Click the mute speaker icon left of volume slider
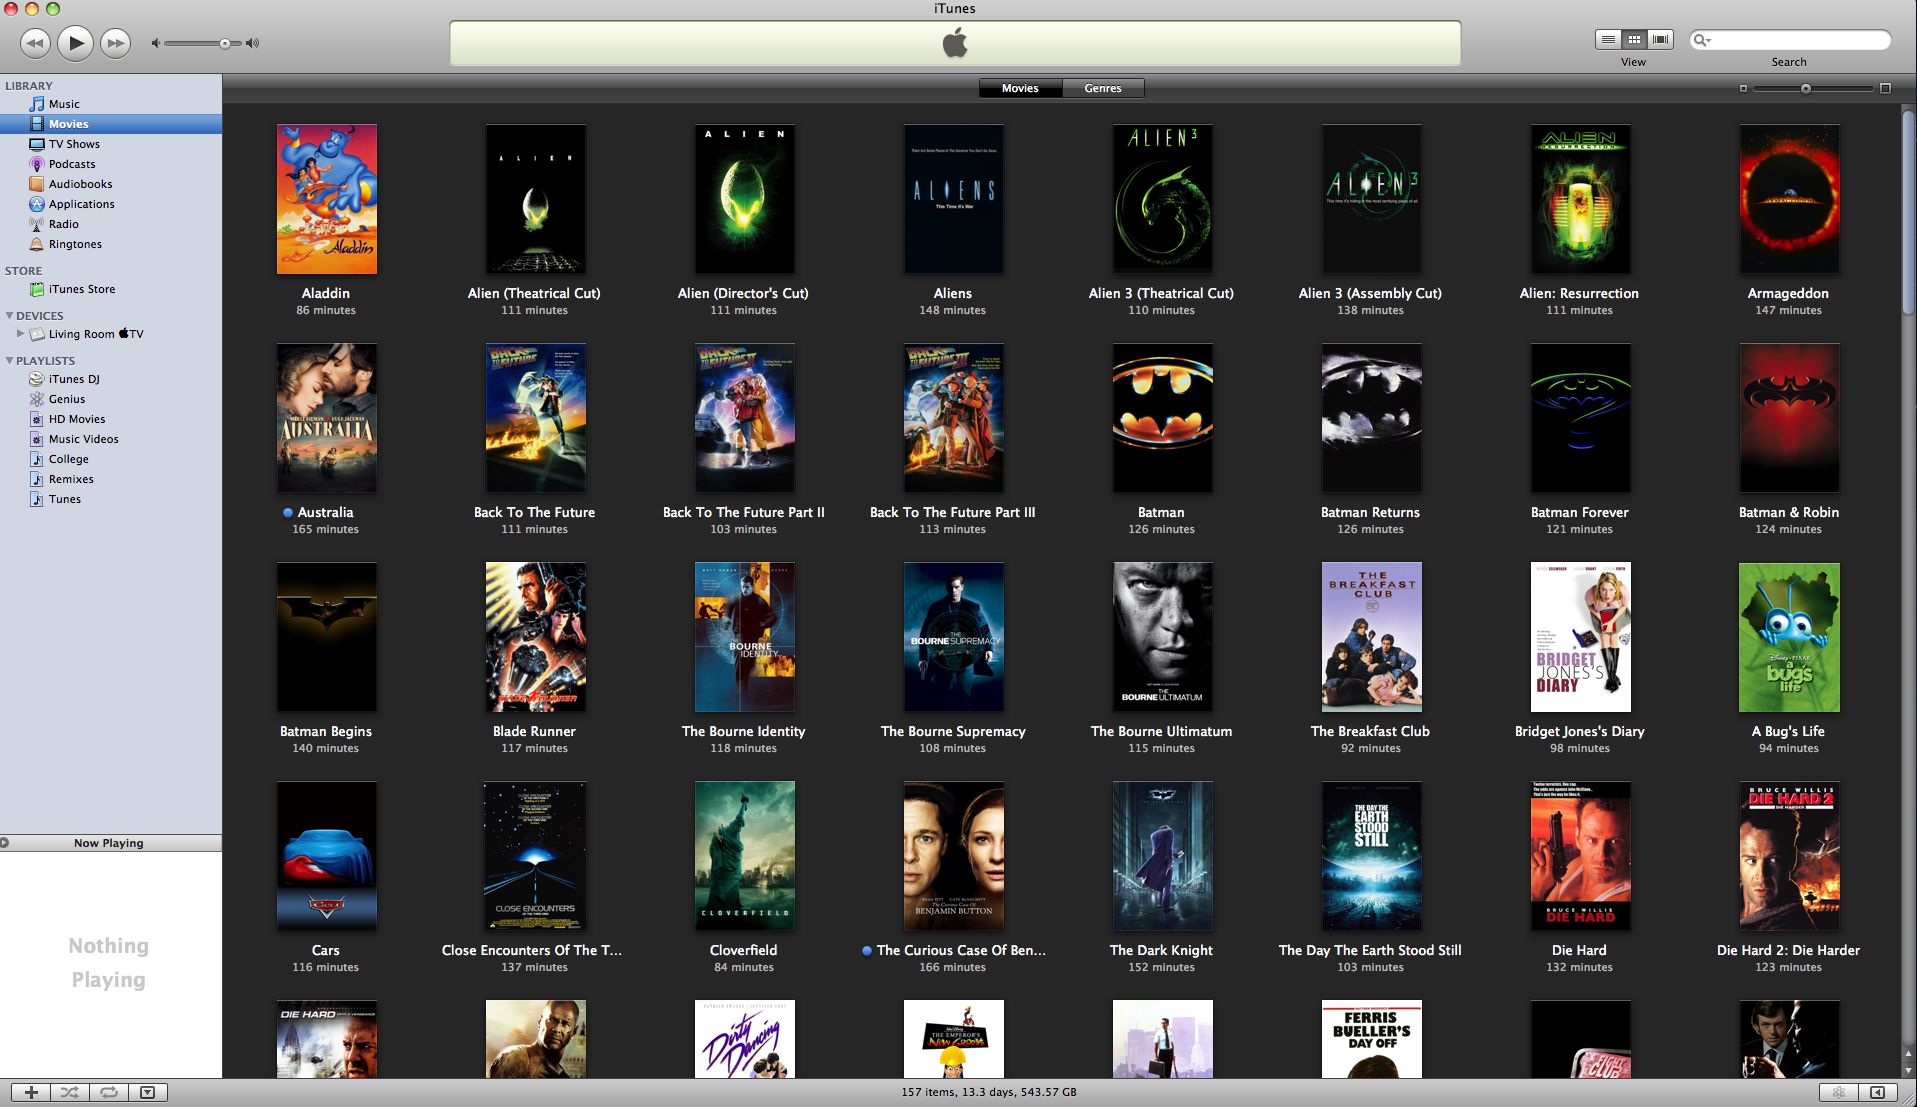 click(155, 43)
